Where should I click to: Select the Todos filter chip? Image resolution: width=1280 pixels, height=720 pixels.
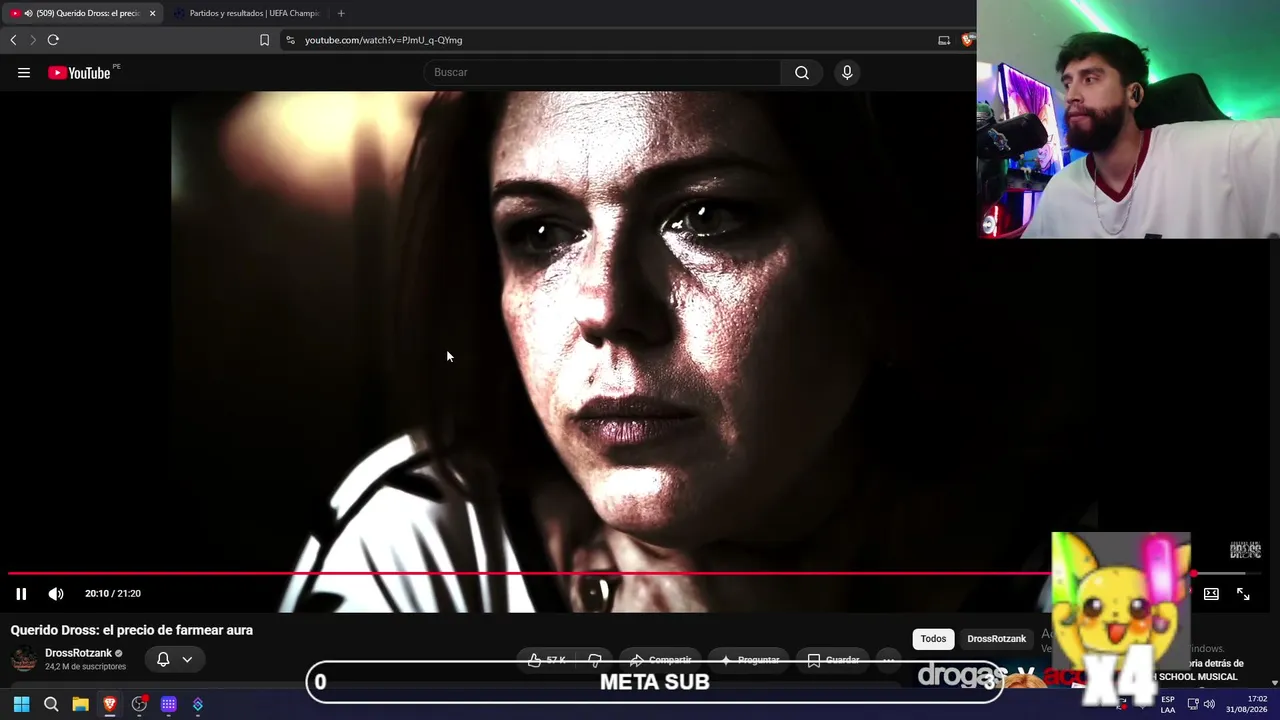click(x=933, y=639)
